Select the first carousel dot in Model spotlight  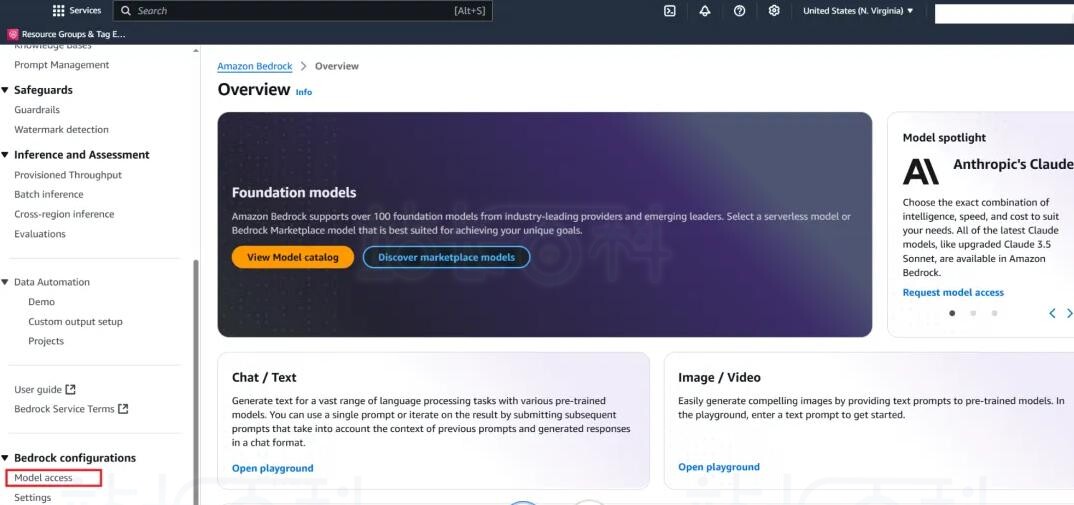951,313
